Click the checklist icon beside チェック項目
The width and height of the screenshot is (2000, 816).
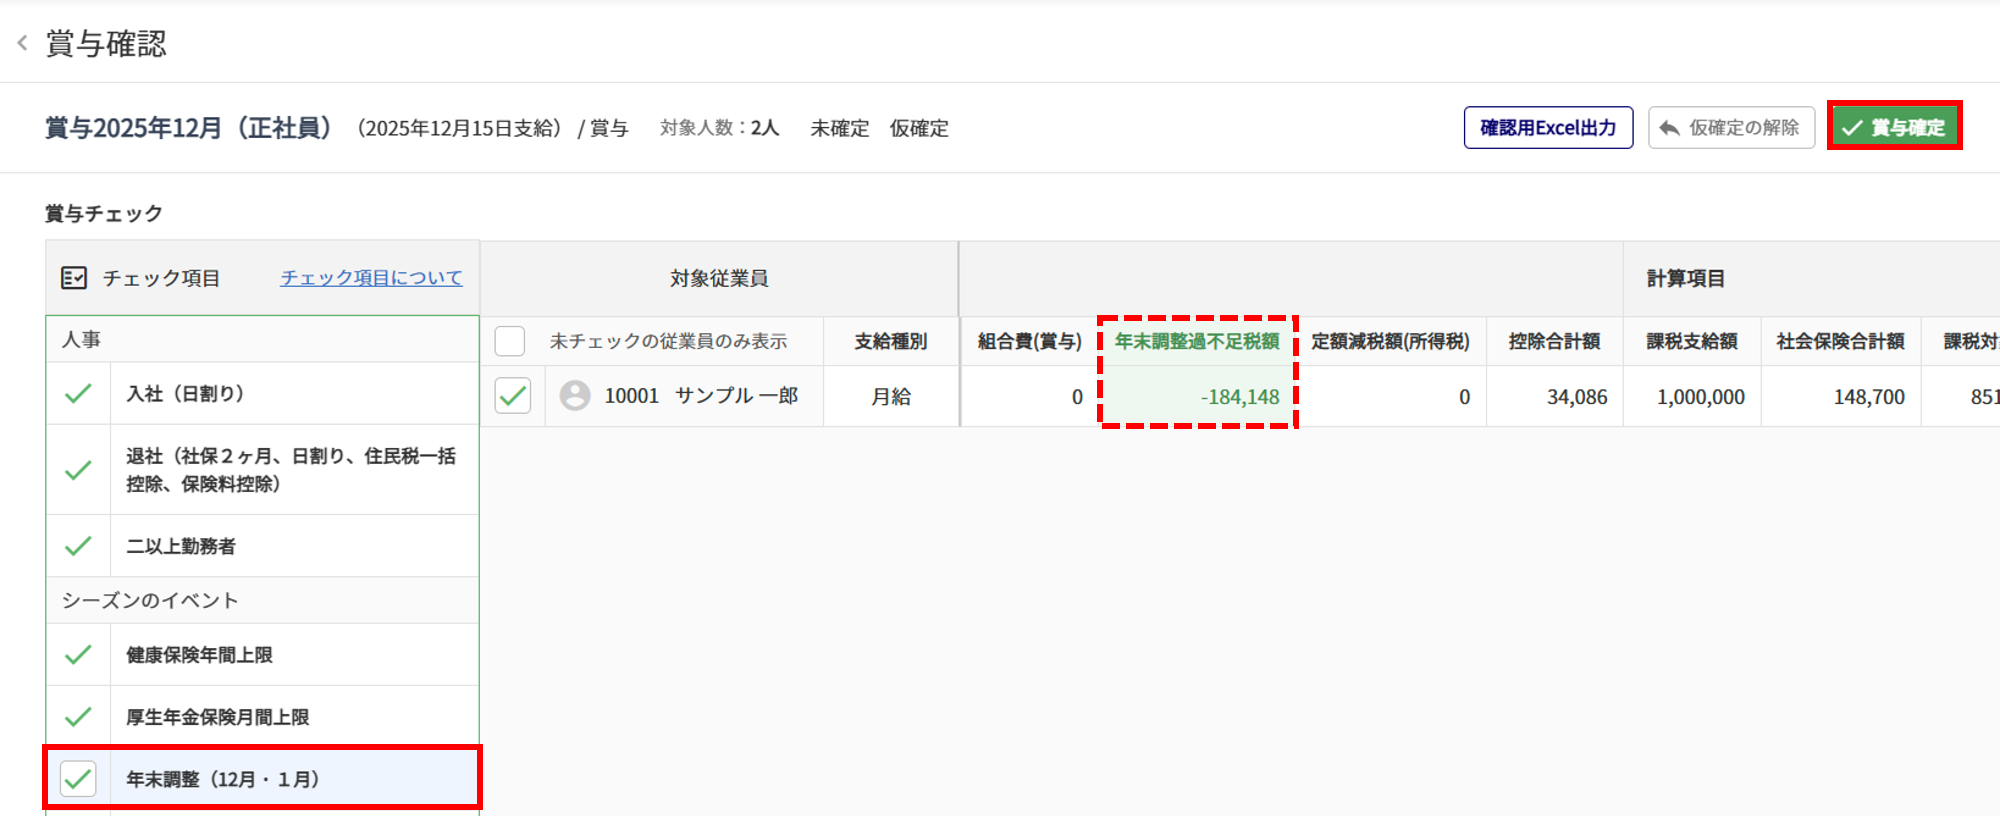pyautogui.click(x=74, y=278)
